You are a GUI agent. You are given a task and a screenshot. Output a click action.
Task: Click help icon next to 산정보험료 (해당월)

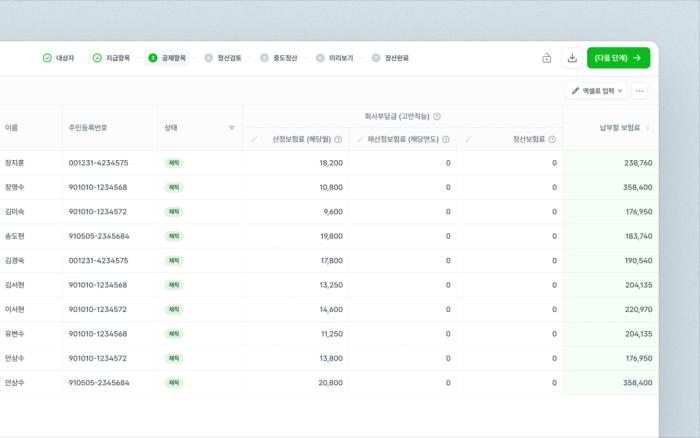coord(338,139)
